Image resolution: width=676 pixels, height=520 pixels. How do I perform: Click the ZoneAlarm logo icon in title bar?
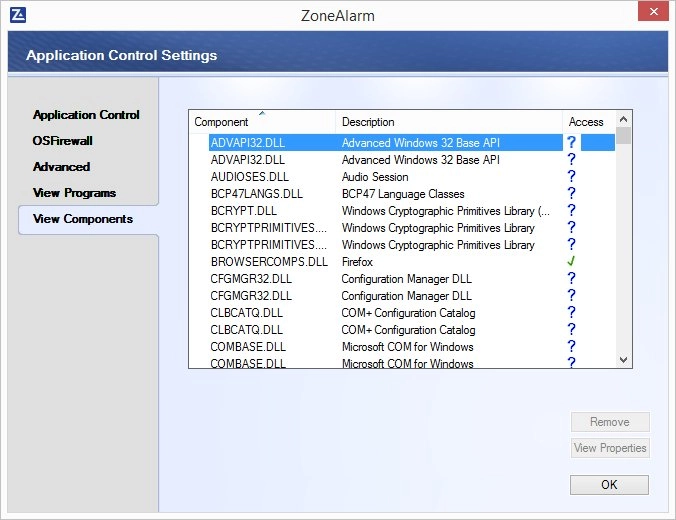click(x=18, y=15)
